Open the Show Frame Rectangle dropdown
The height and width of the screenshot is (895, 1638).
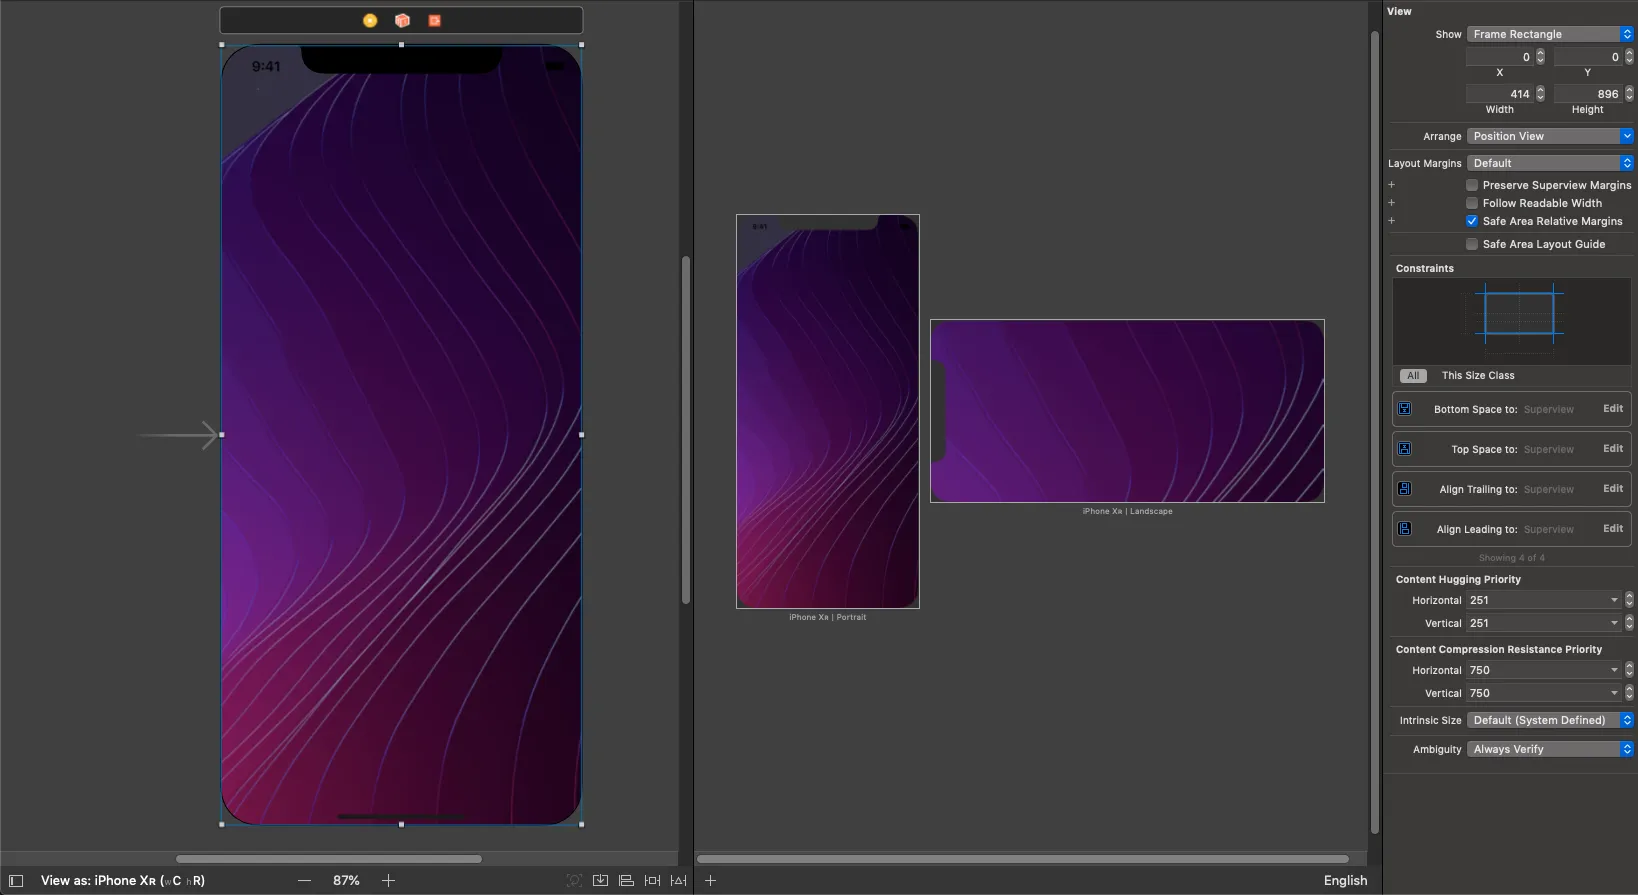click(x=1550, y=34)
